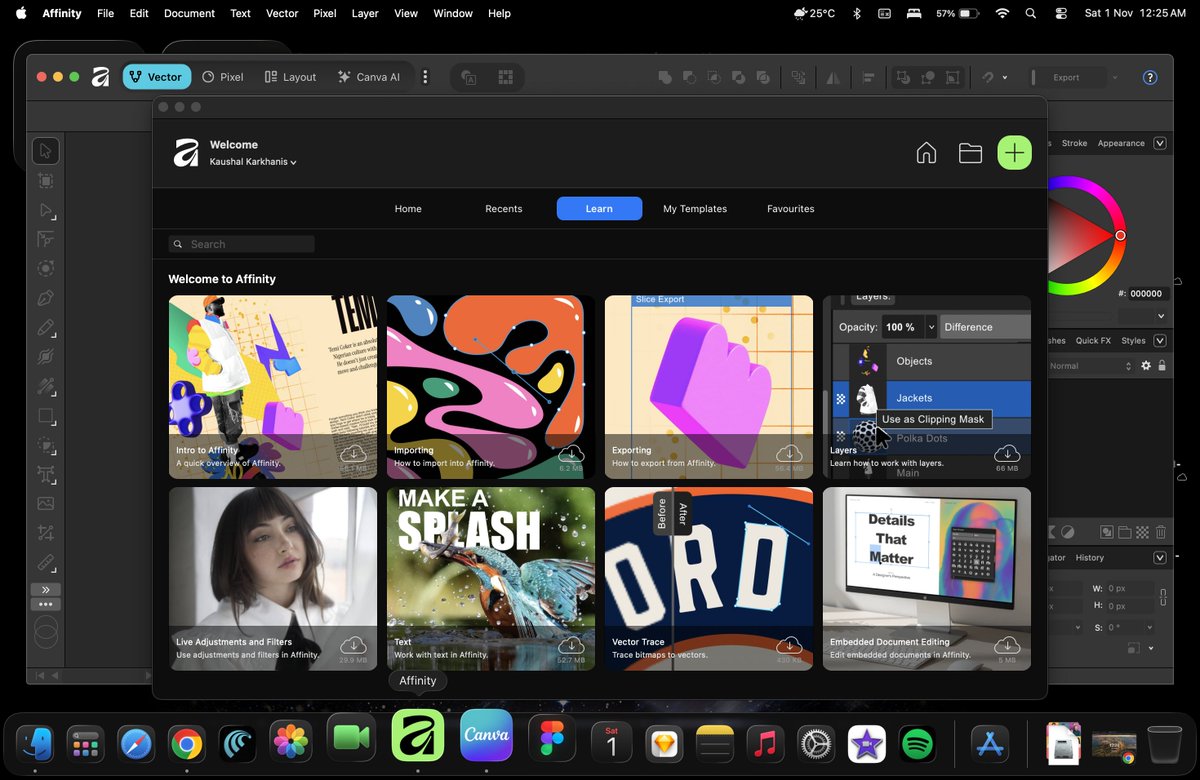The width and height of the screenshot is (1200, 780).
Task: Open the studio more-options vertical dots
Action: [426, 77]
